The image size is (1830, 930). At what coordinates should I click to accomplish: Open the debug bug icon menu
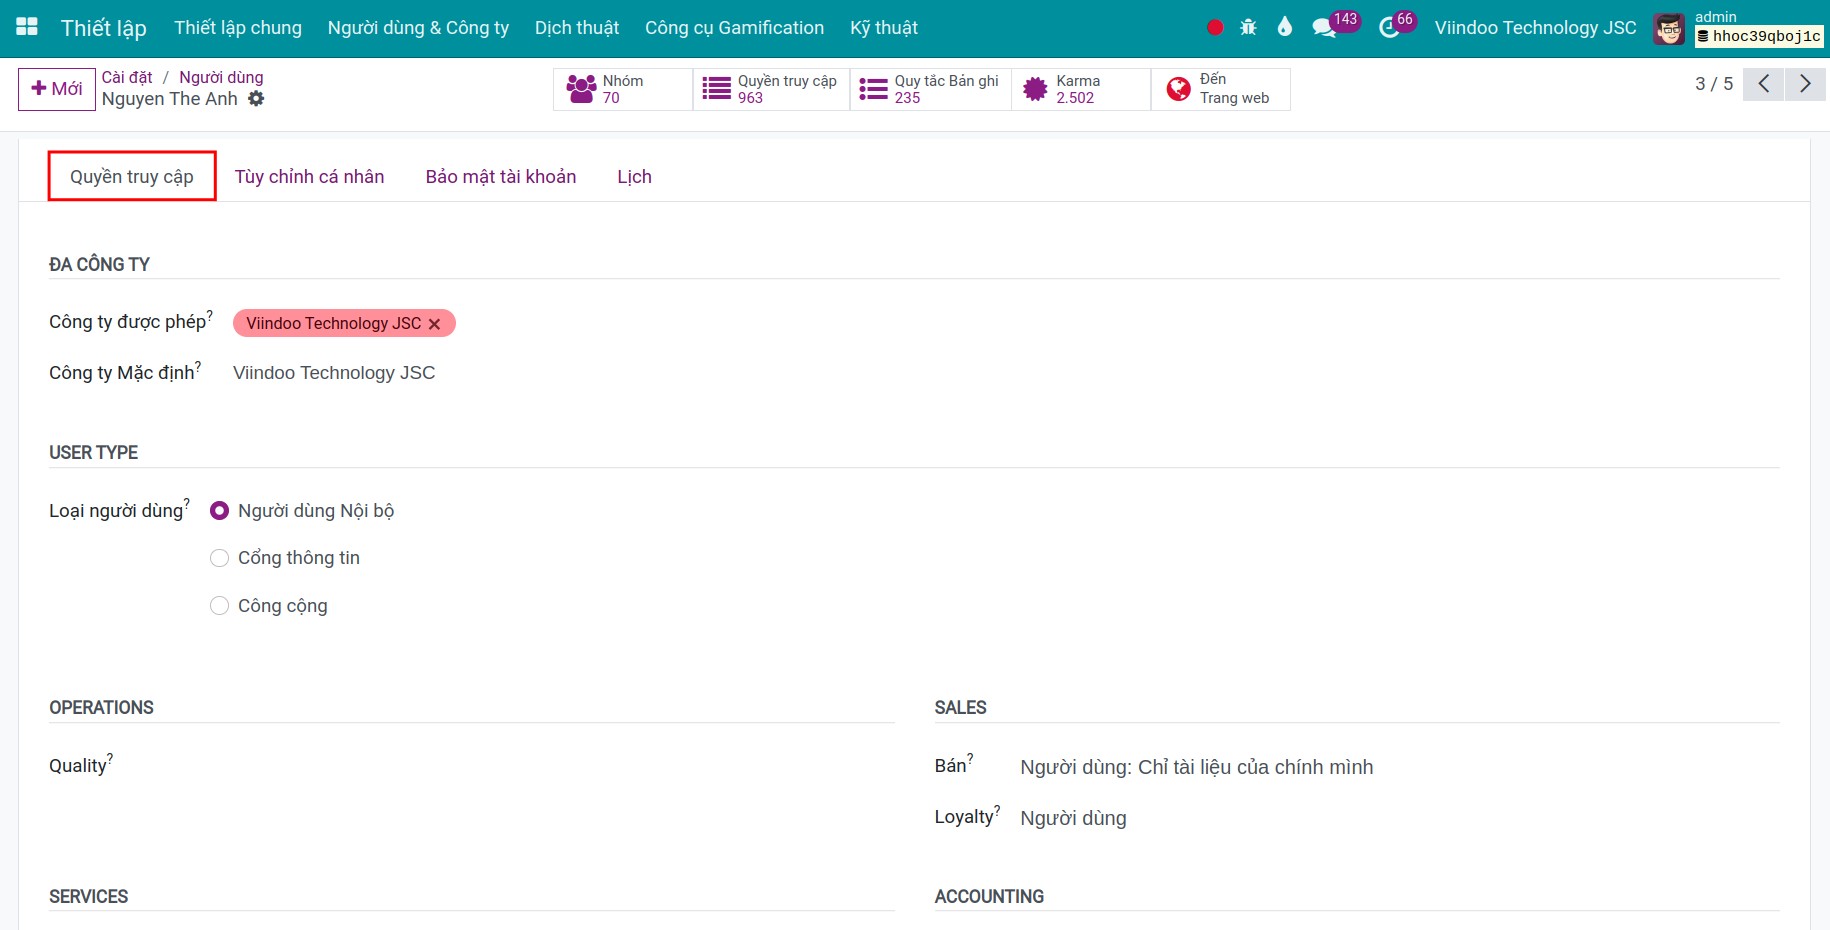[1248, 28]
